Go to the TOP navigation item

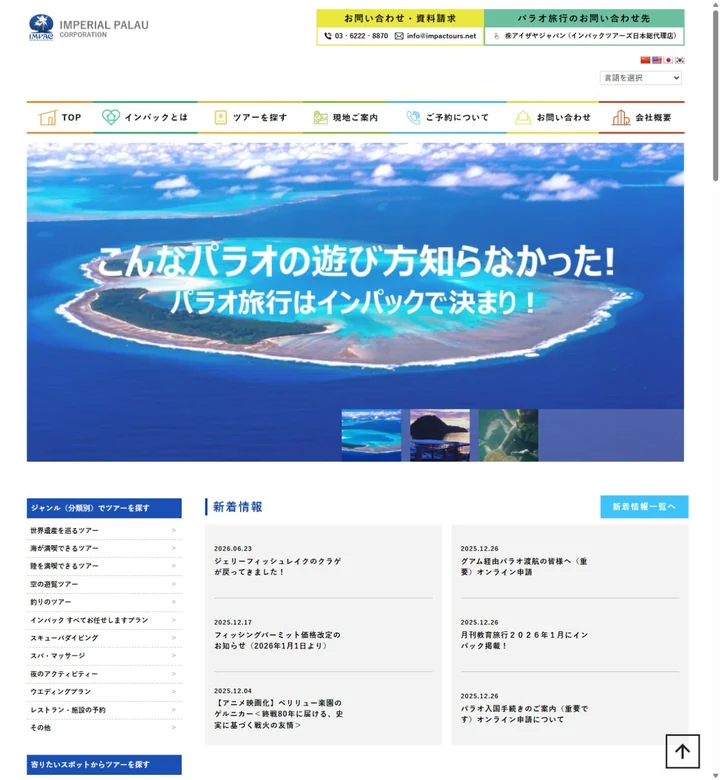(60, 117)
